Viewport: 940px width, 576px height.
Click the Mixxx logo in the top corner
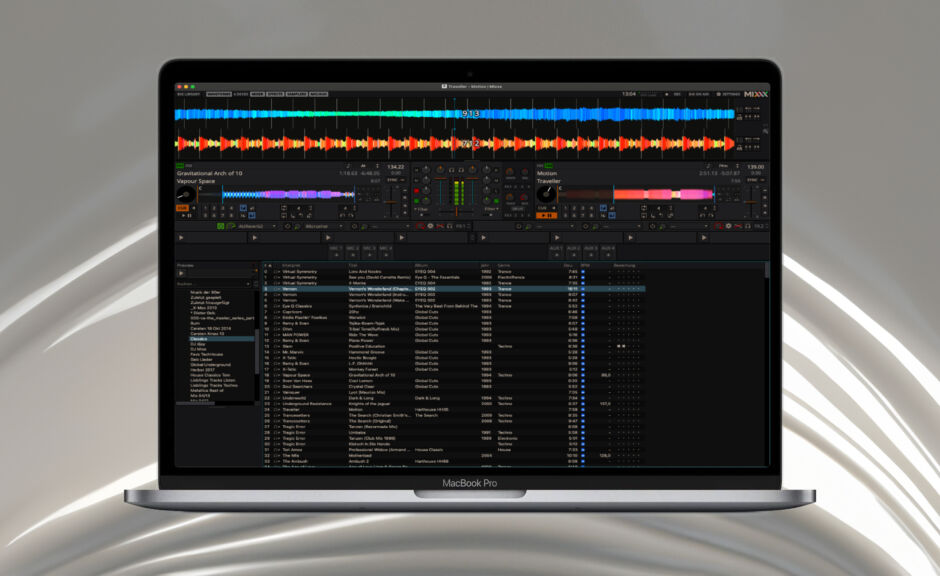(757, 93)
